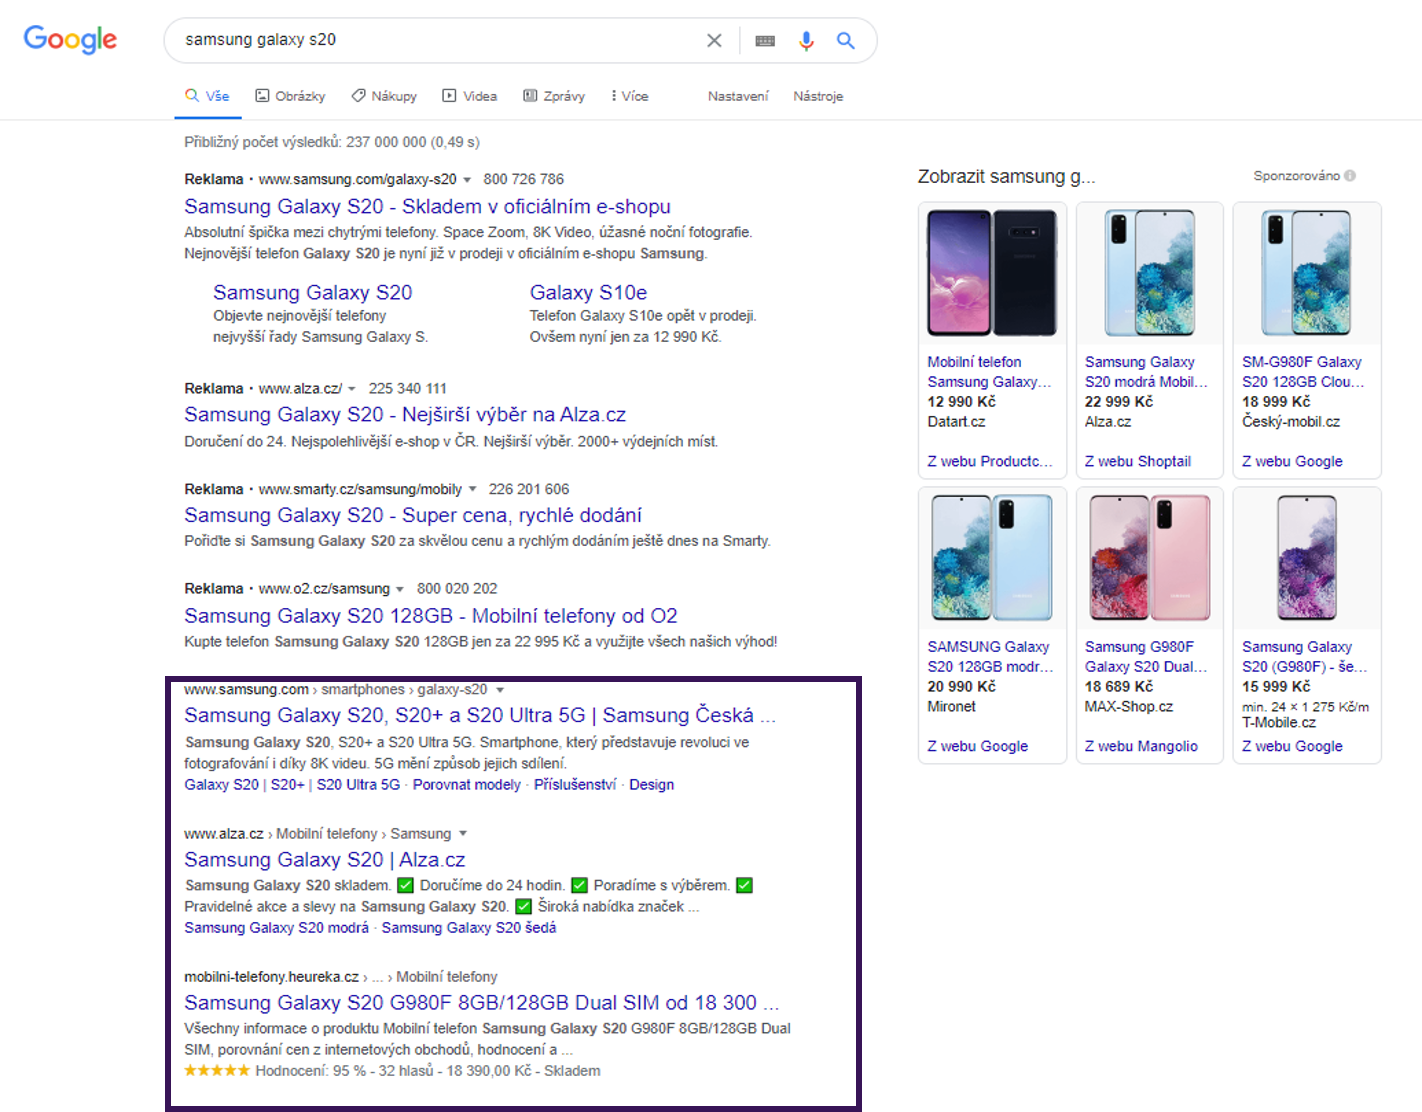Open Nástroje options
Viewport: 1422px width, 1112px height.
click(818, 96)
